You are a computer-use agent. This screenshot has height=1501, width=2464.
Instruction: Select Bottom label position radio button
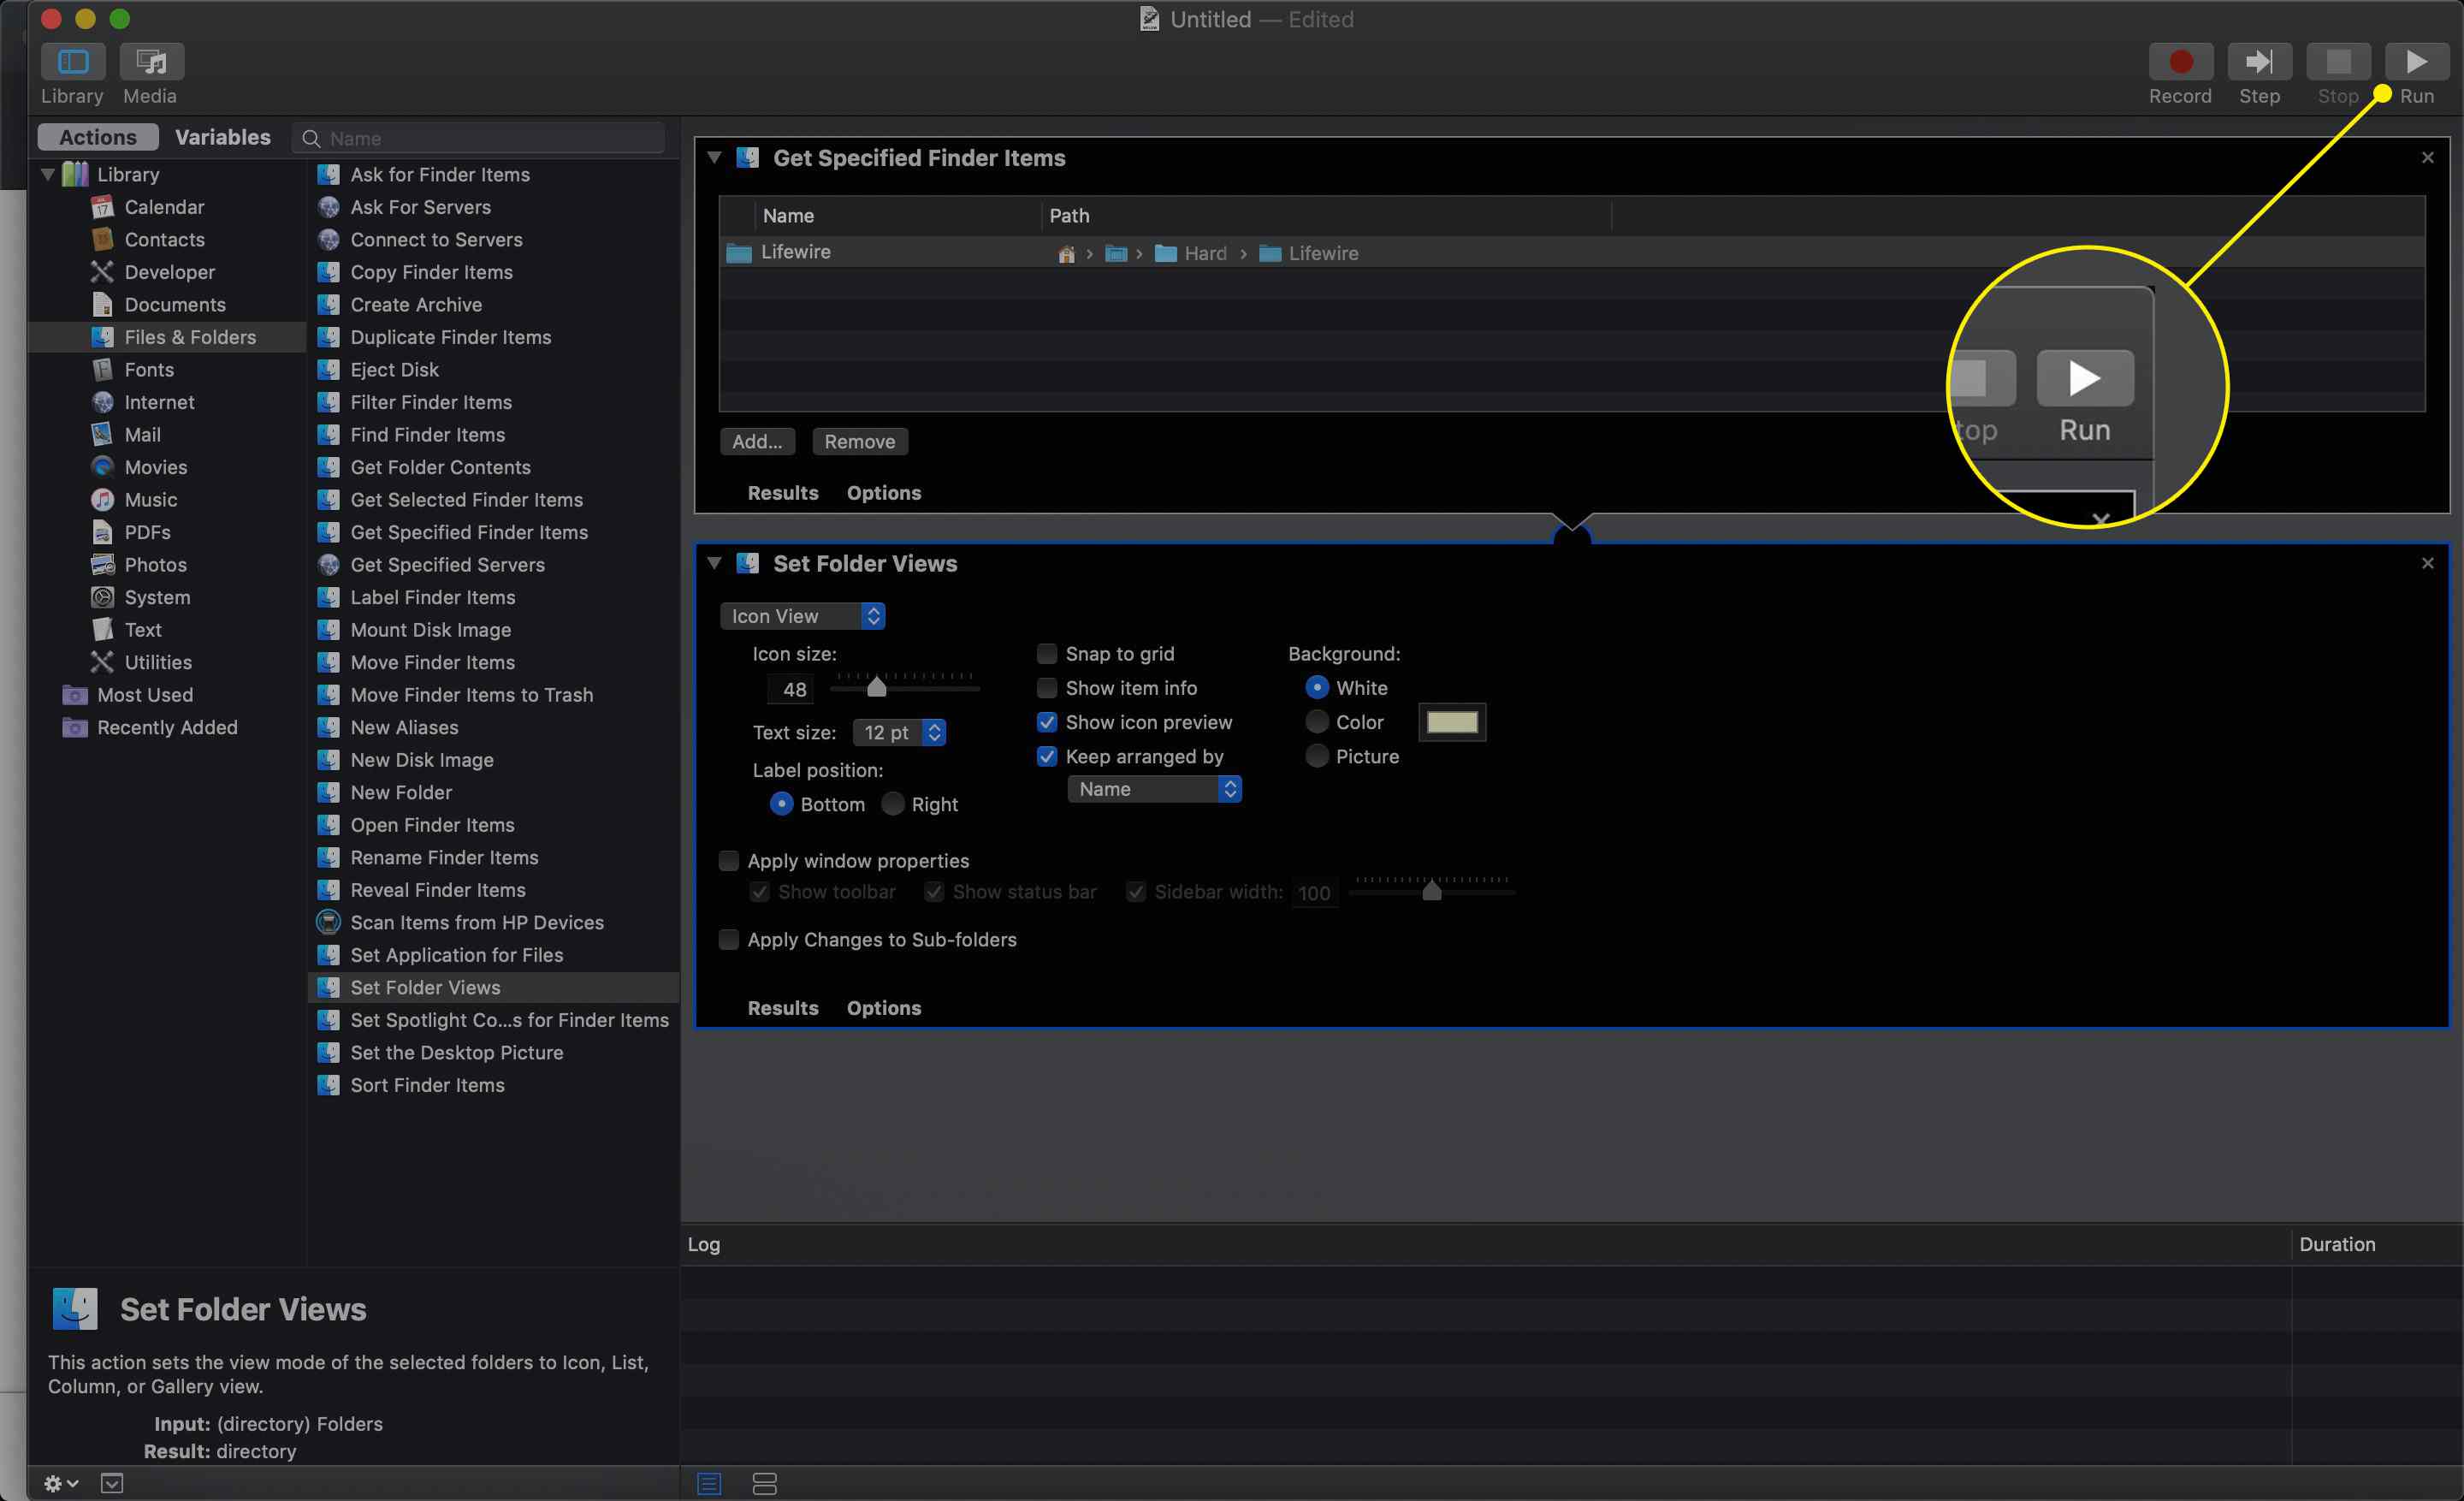point(779,803)
